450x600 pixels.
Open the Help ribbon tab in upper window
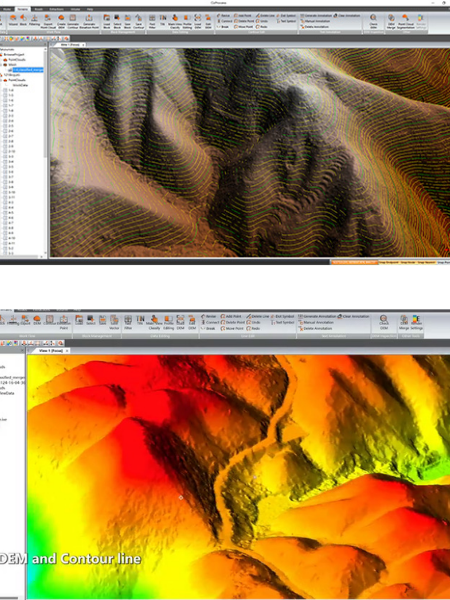pos(90,9)
